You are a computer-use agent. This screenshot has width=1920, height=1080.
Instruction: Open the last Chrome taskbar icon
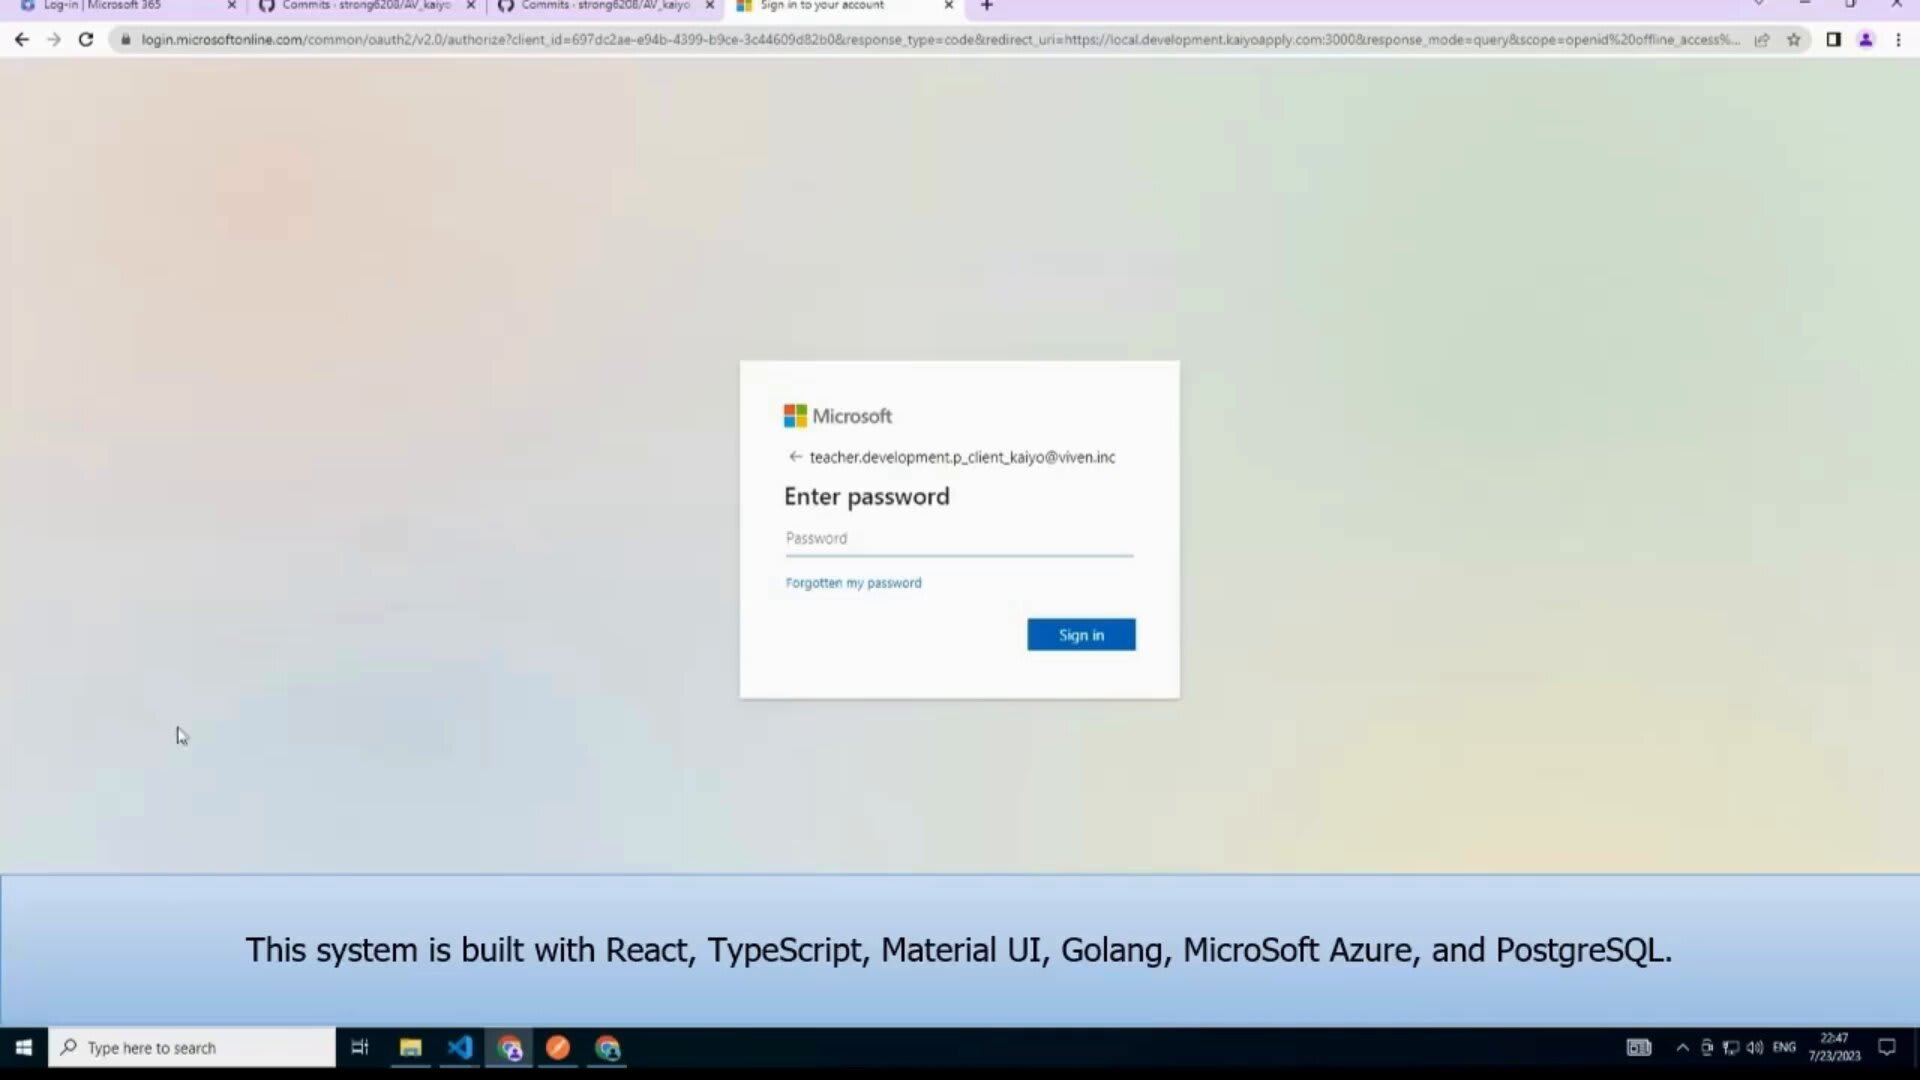(x=608, y=1048)
